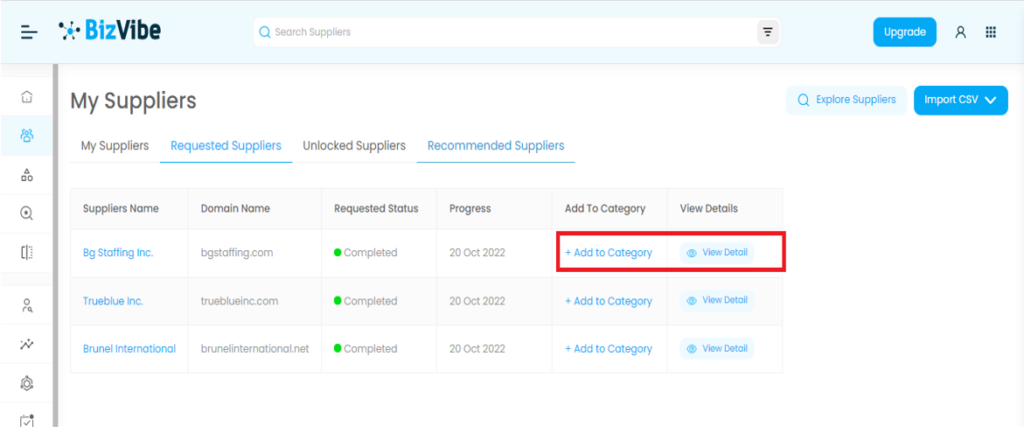This screenshot has height=433, width=1024.
Task: Click View Detail for Brunel International
Action: tap(717, 349)
